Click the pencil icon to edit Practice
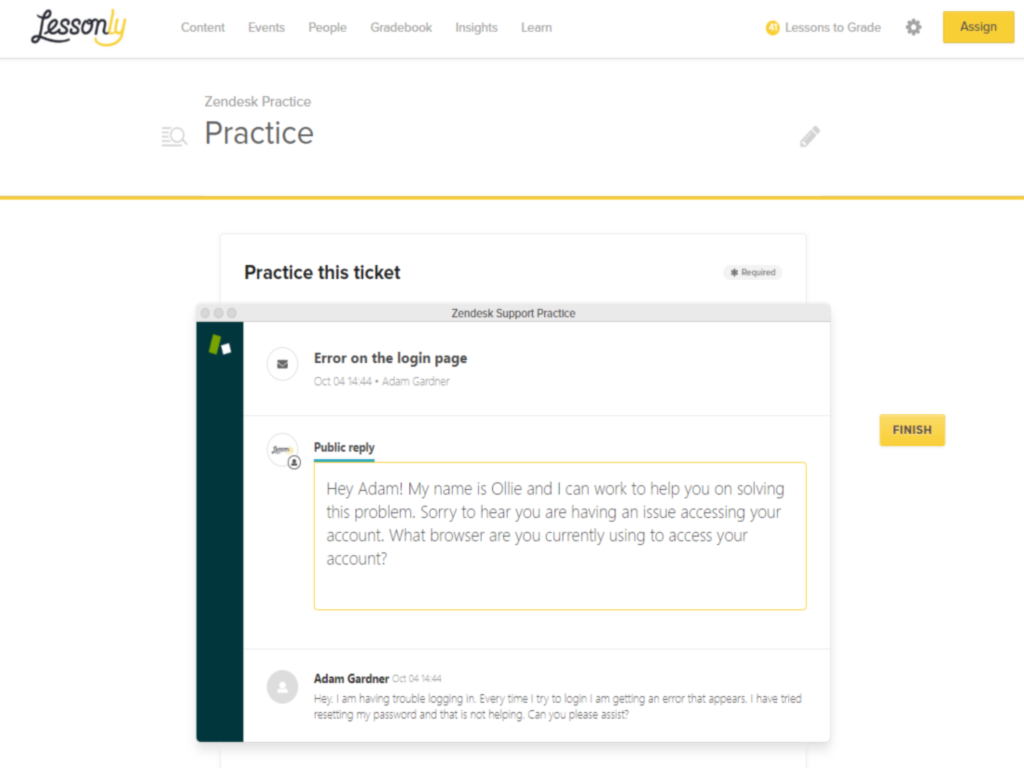1024x768 pixels. 810,136
